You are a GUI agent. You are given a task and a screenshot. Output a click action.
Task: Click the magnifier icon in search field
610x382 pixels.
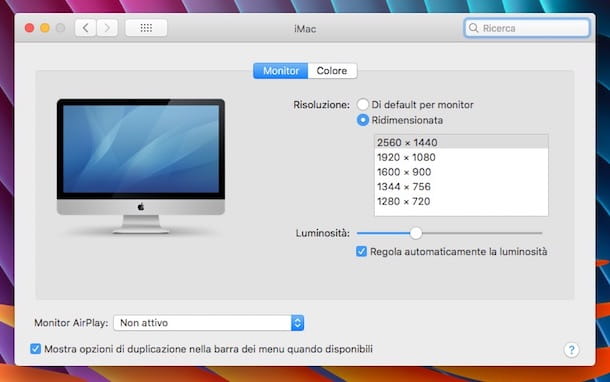(x=473, y=28)
